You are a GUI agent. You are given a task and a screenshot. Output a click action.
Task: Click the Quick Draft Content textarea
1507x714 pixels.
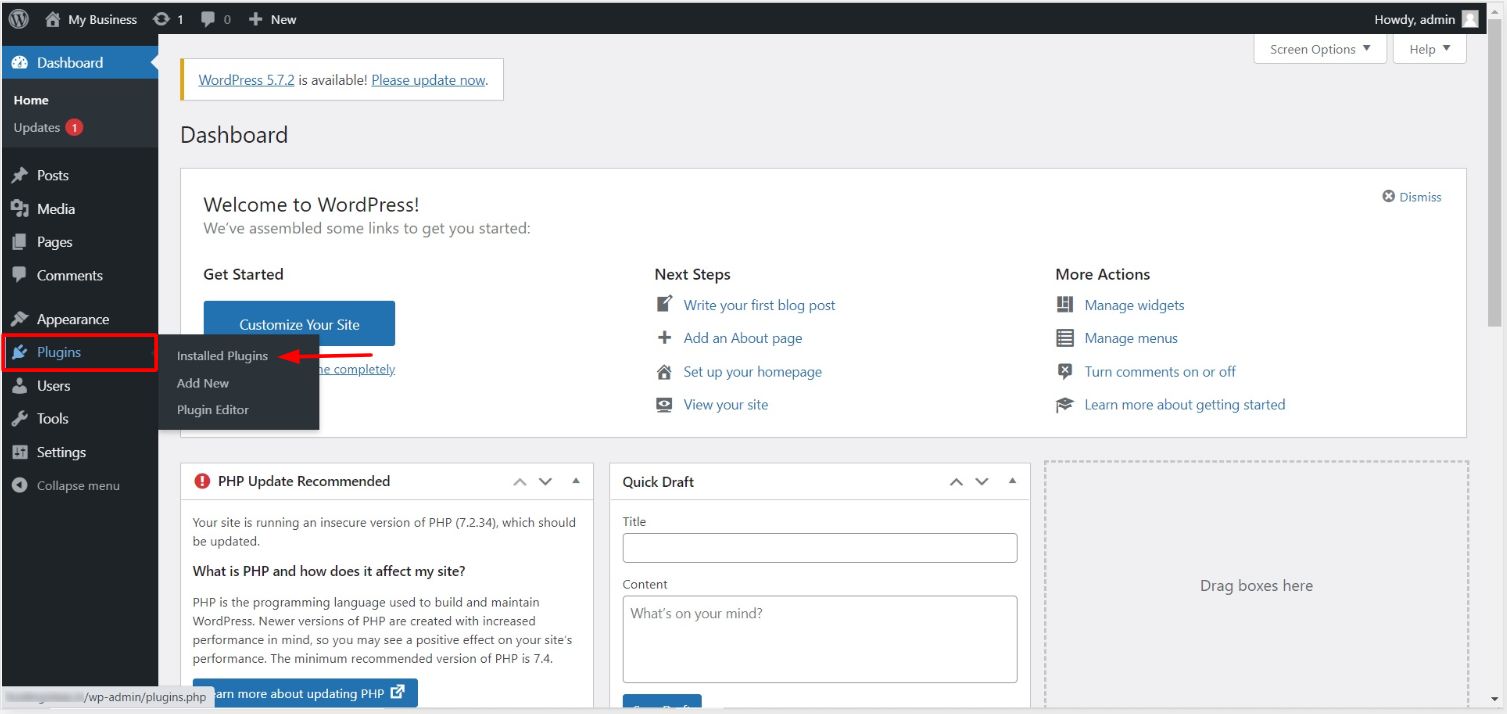pos(820,639)
